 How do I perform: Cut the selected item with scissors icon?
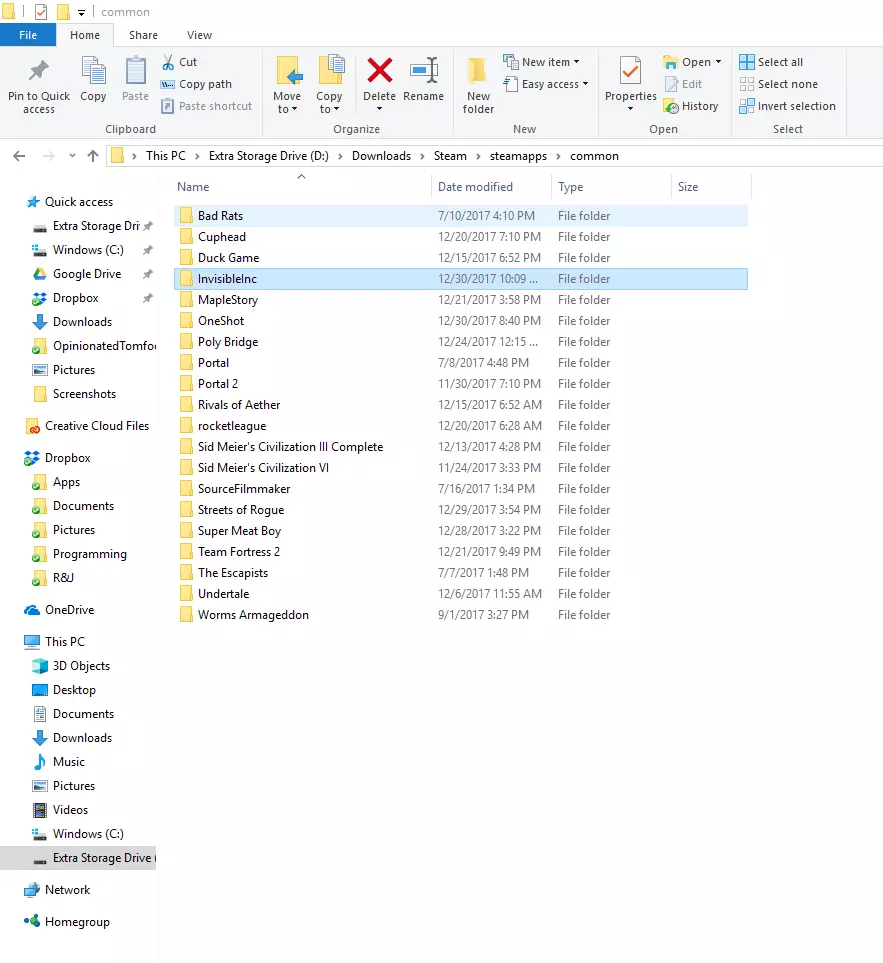168,62
